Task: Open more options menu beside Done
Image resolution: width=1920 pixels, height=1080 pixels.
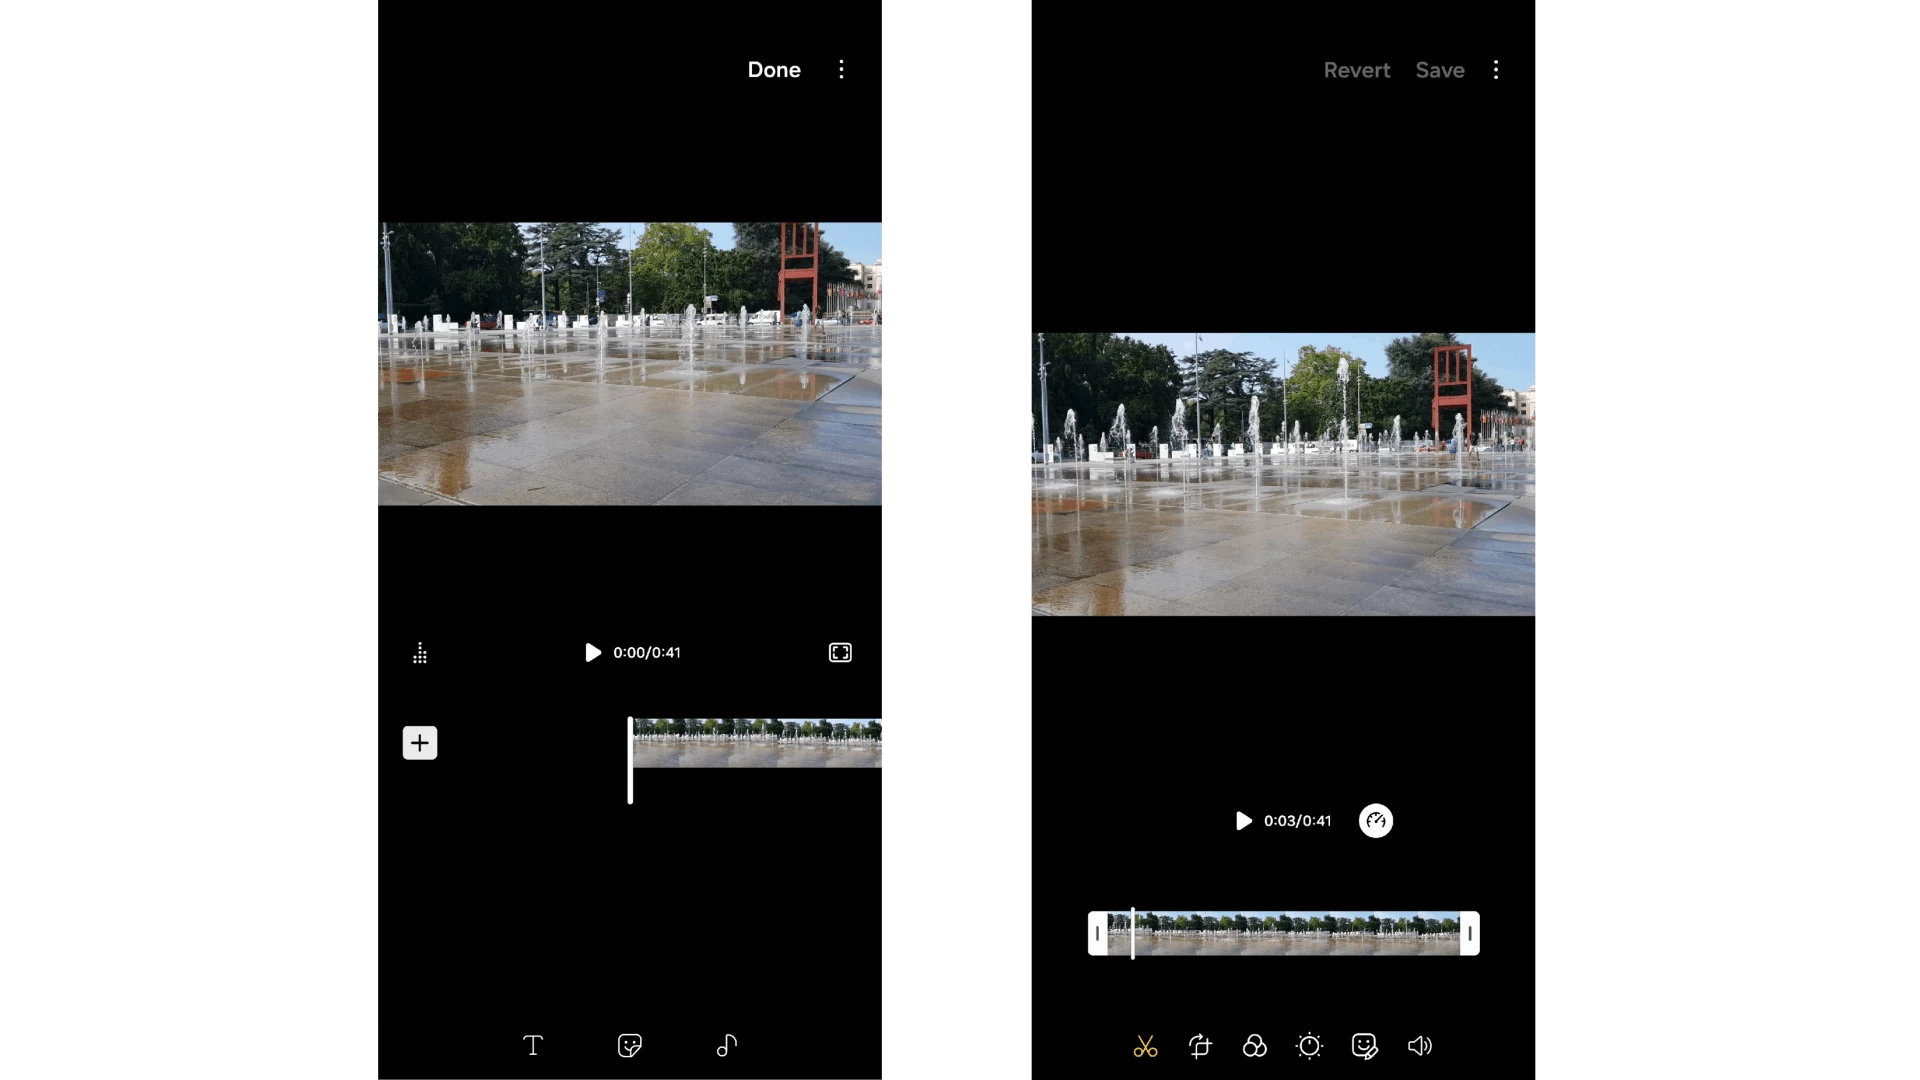Action: click(841, 70)
